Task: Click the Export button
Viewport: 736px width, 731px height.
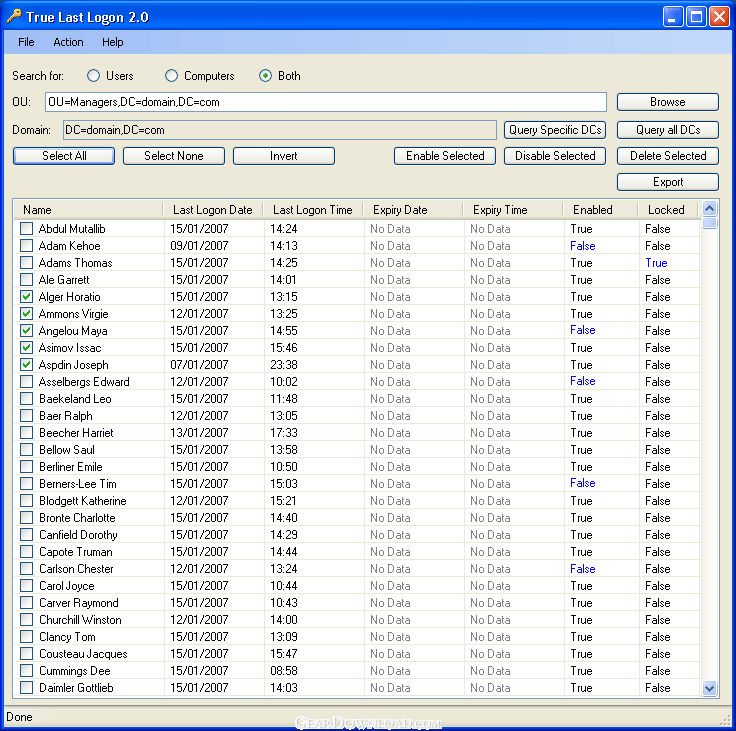Action: 667,182
